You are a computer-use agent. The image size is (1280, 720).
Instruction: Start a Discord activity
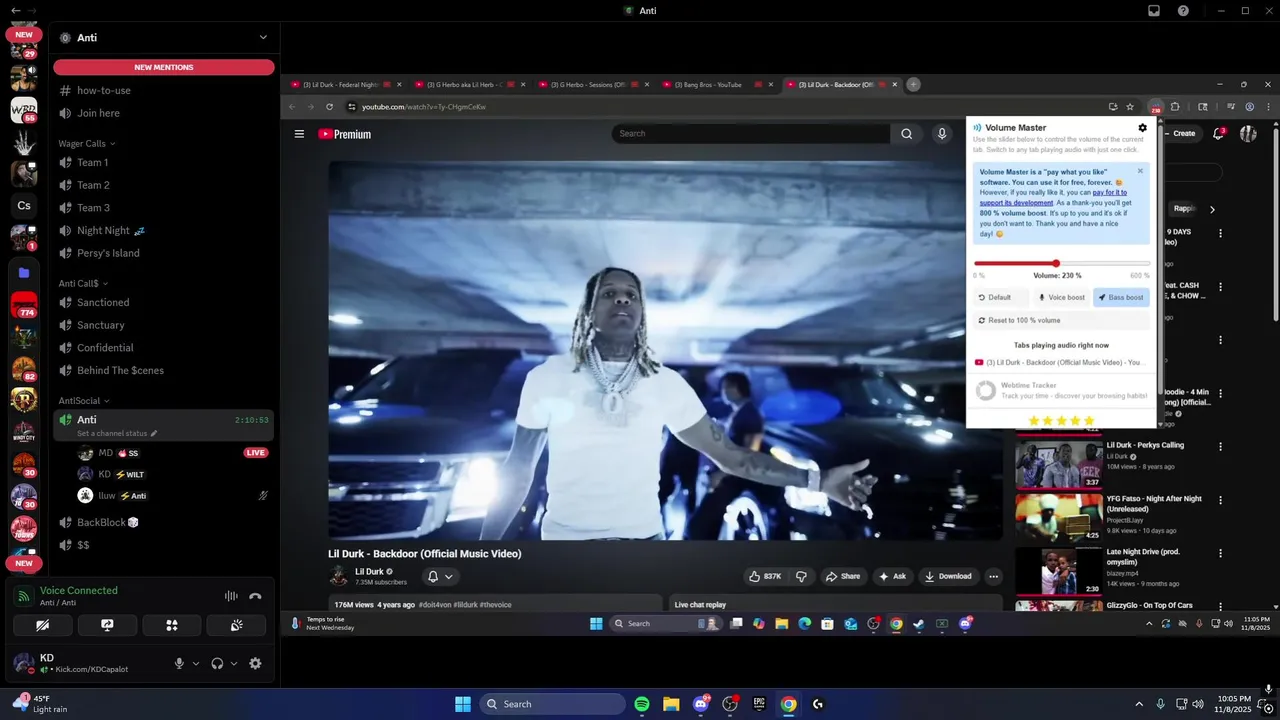(172, 625)
